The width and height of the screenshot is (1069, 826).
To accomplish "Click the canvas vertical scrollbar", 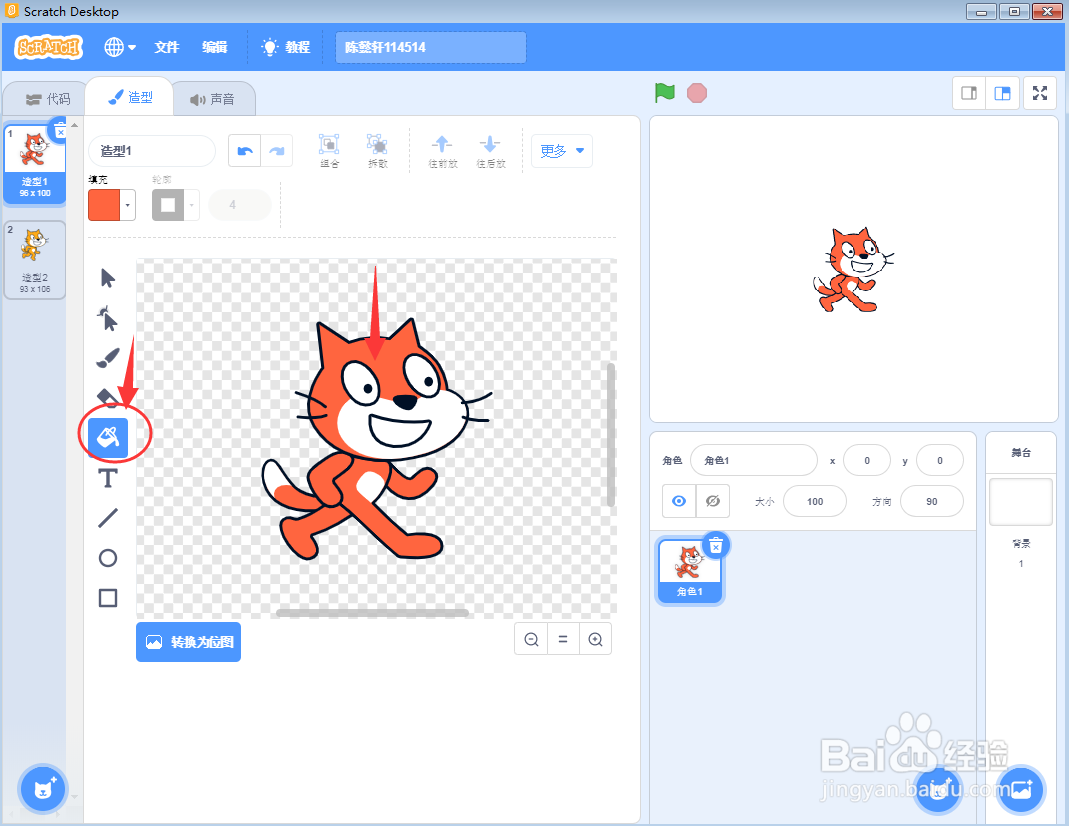I will (x=611, y=435).
